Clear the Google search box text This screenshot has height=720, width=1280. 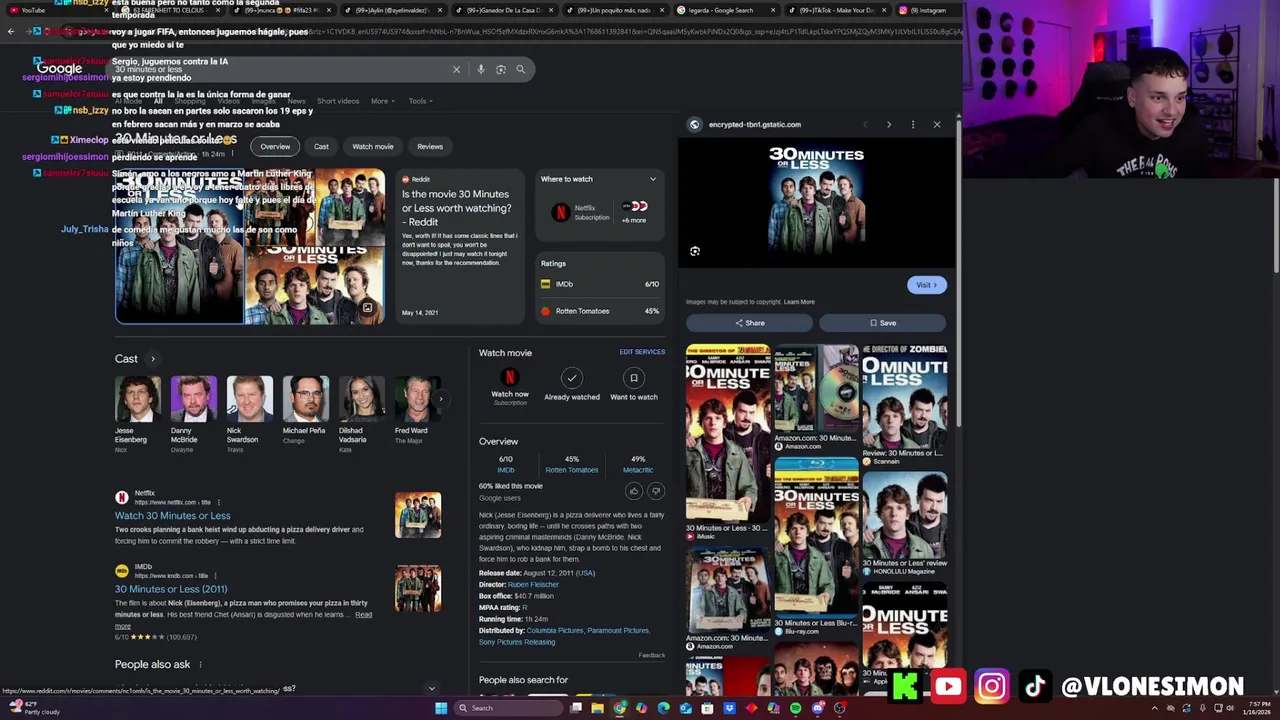click(456, 69)
